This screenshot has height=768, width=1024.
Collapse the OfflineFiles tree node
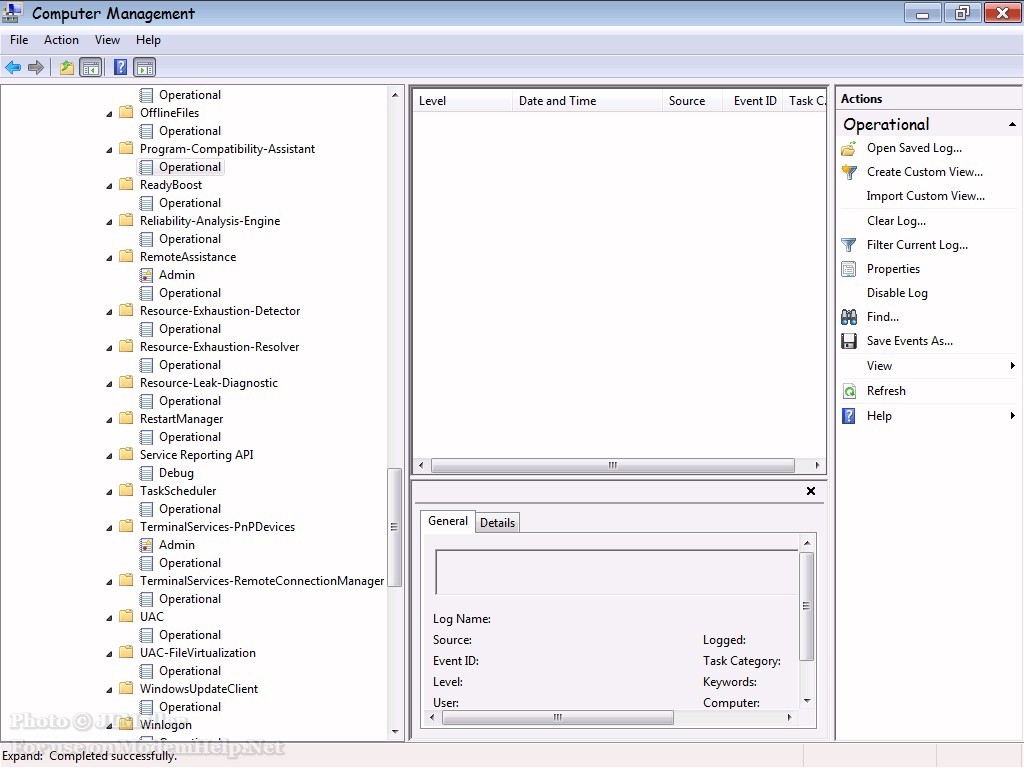(109, 114)
